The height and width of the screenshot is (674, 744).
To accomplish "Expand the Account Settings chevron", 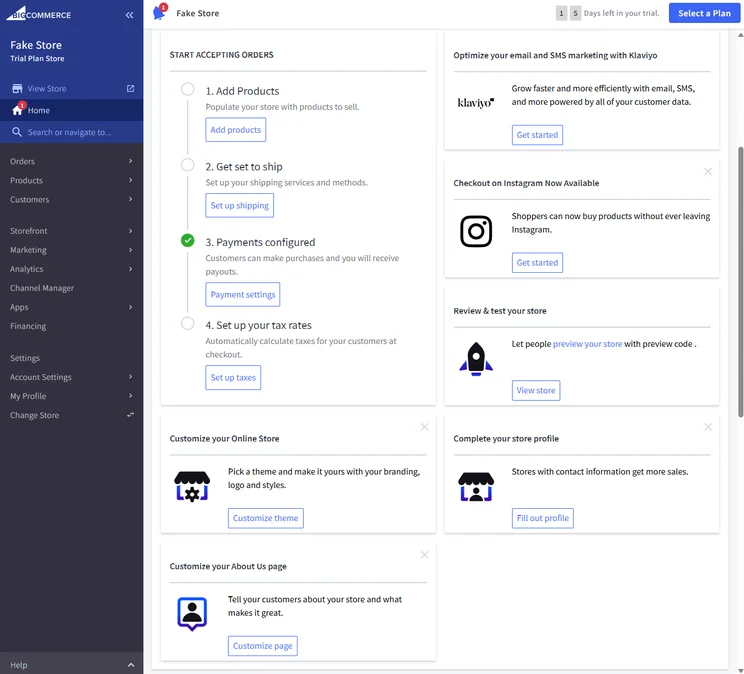I will (x=130, y=377).
